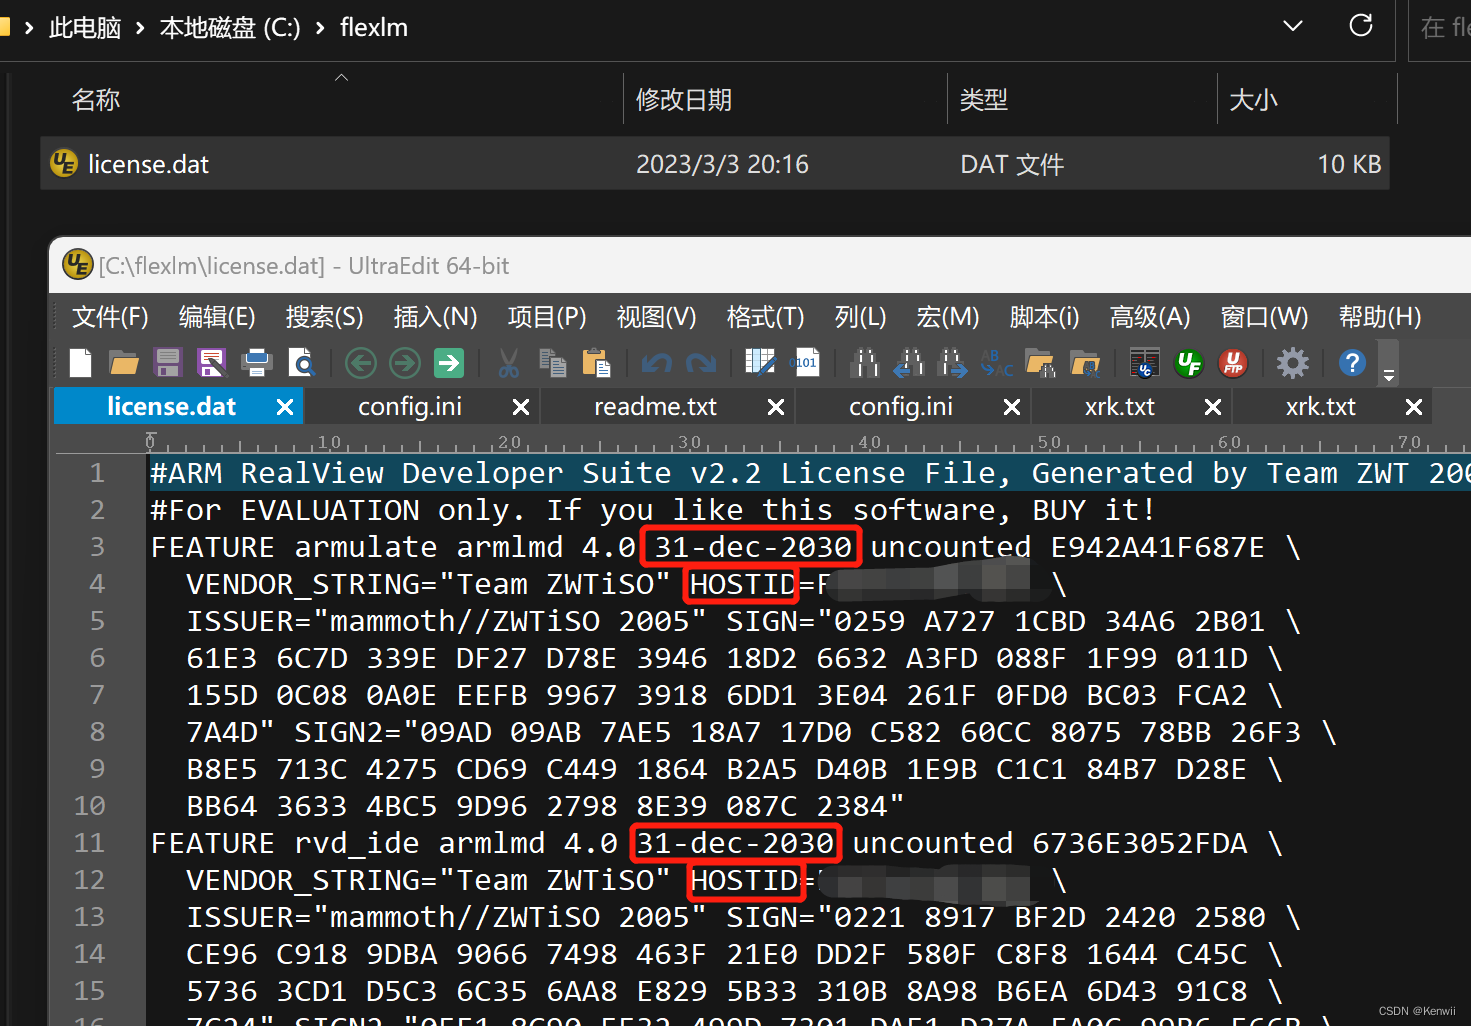Select license.dat file in Explorer list
Screen dimensions: 1471x1026
[x=714, y=164]
